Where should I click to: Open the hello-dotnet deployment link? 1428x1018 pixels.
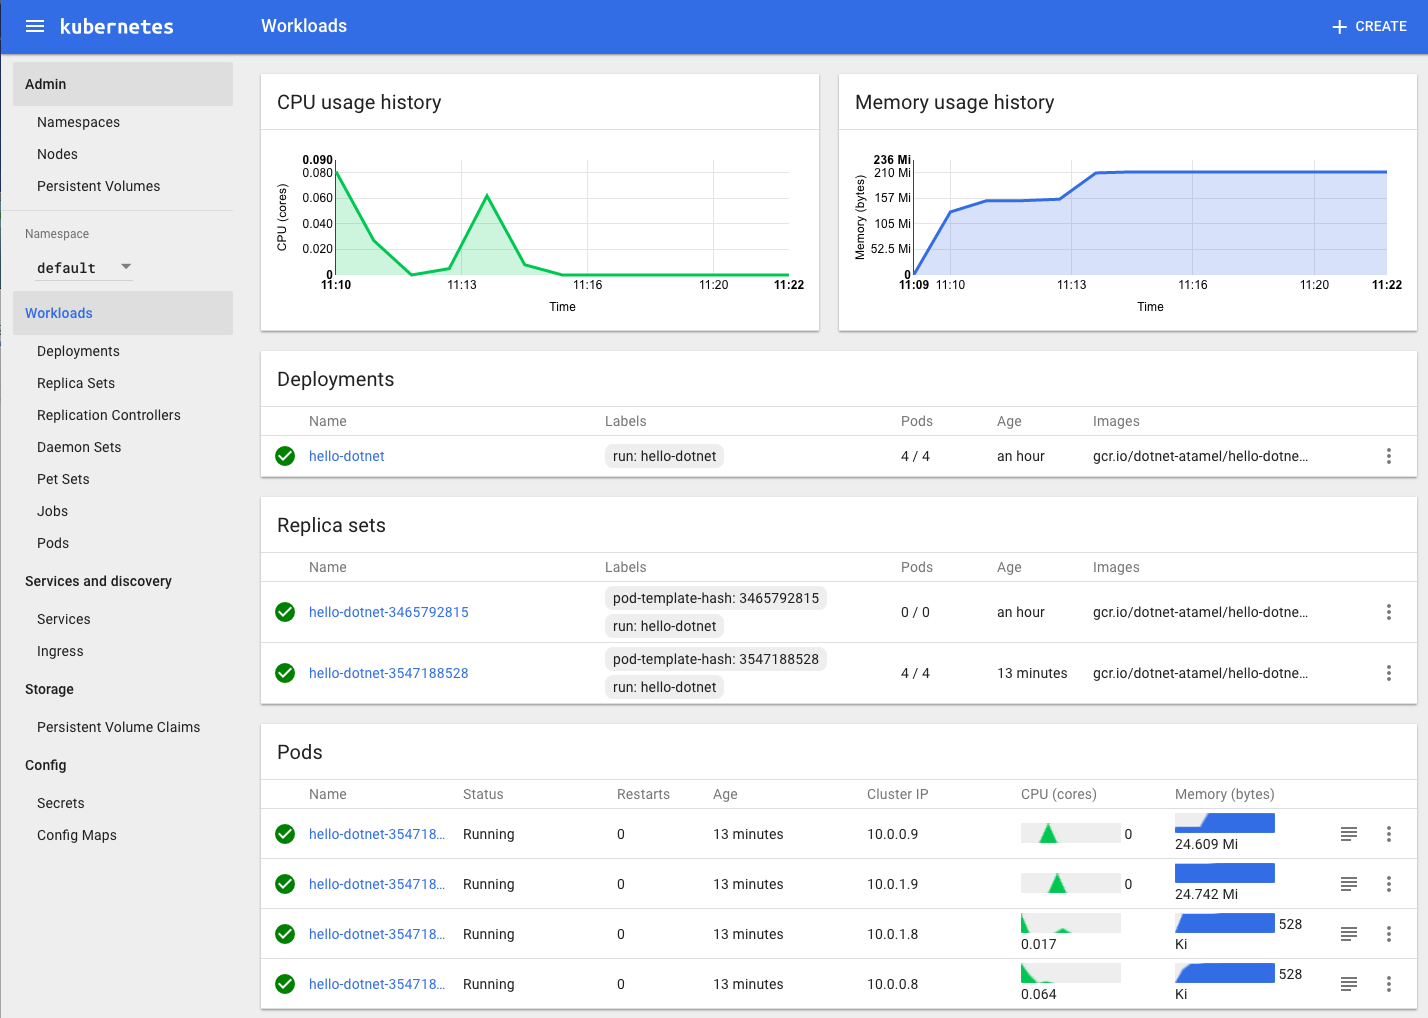[346, 456]
